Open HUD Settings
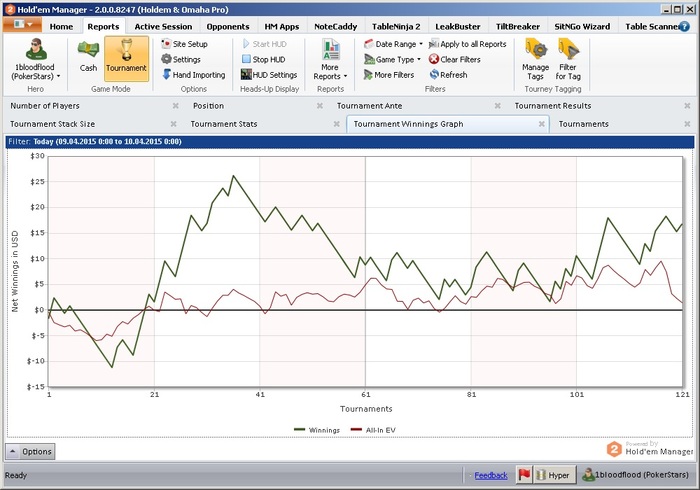This screenshot has height=490, width=700. [x=268, y=75]
